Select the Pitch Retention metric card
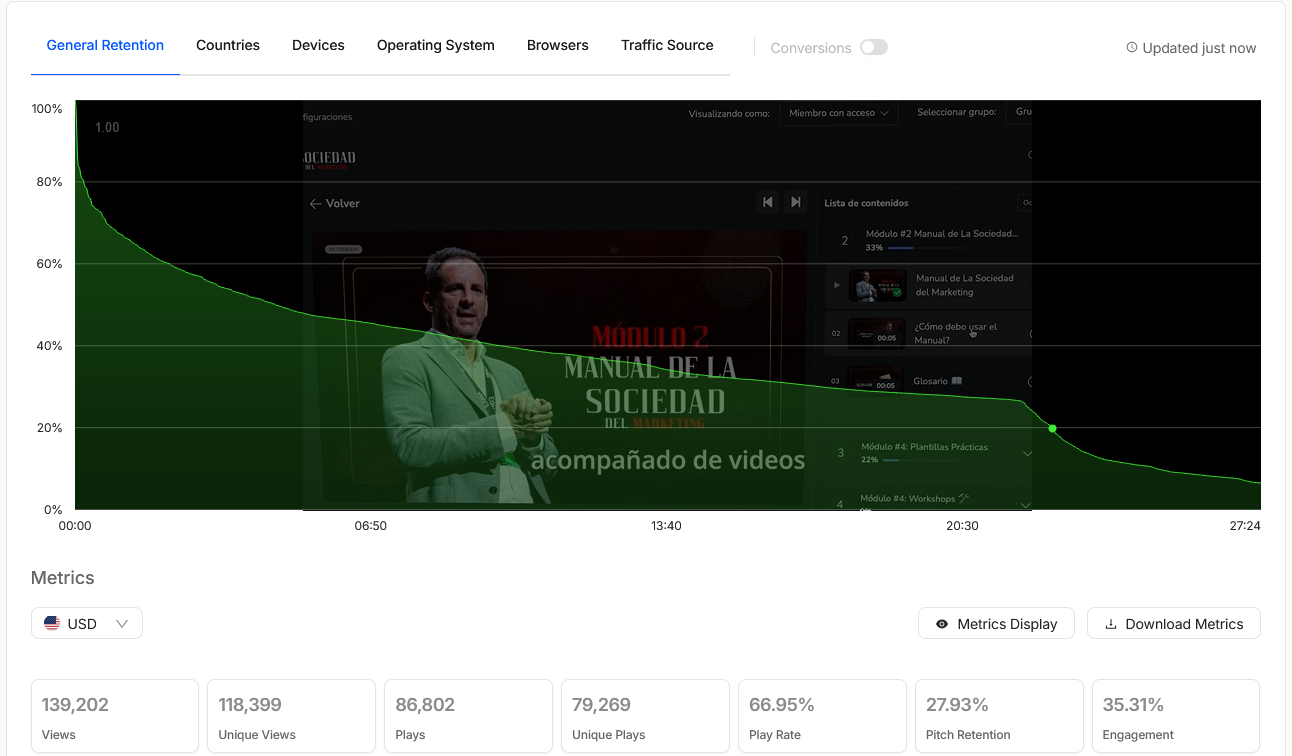Image resolution: width=1292 pixels, height=756 pixels. click(x=999, y=716)
